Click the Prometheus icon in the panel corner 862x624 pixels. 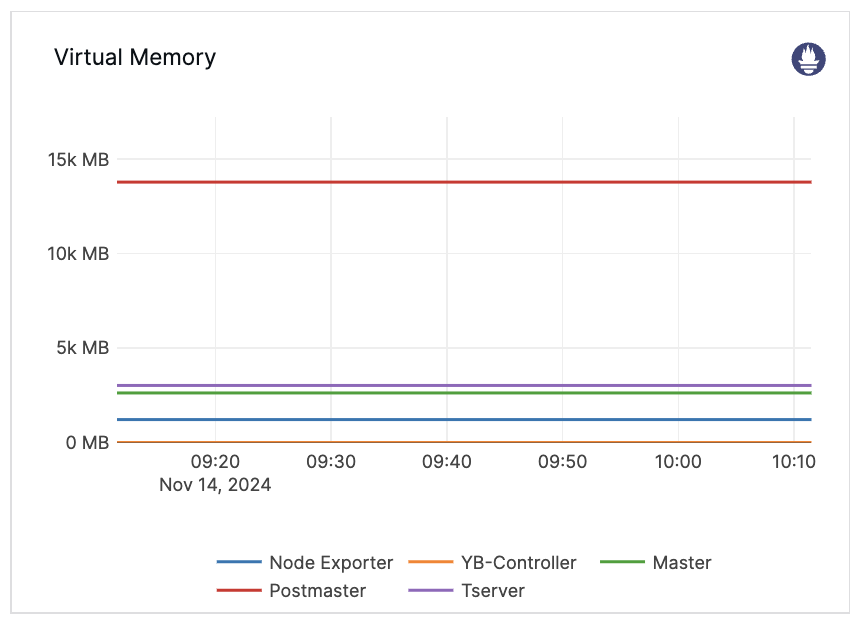[809, 59]
